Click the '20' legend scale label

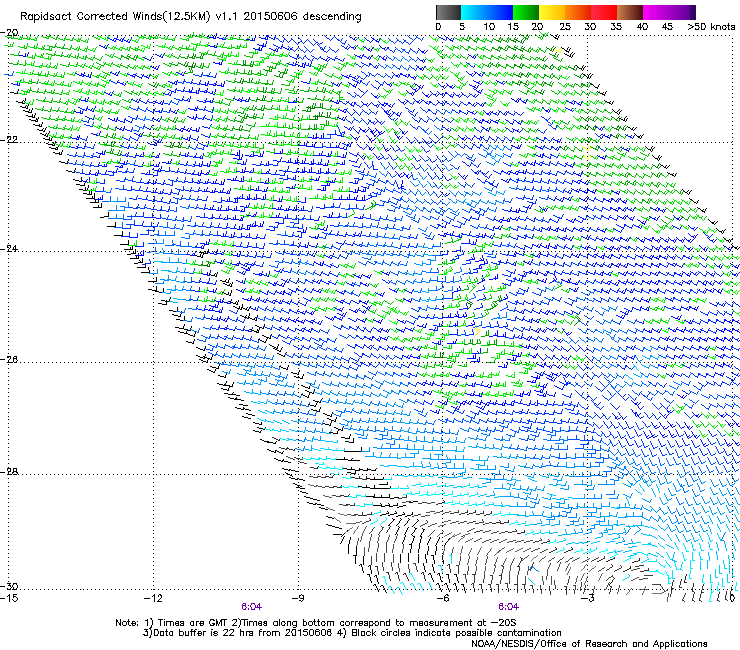(538, 27)
